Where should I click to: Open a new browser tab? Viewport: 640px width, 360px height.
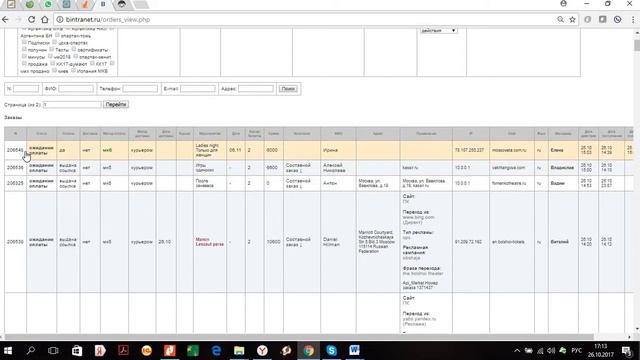point(141,4)
